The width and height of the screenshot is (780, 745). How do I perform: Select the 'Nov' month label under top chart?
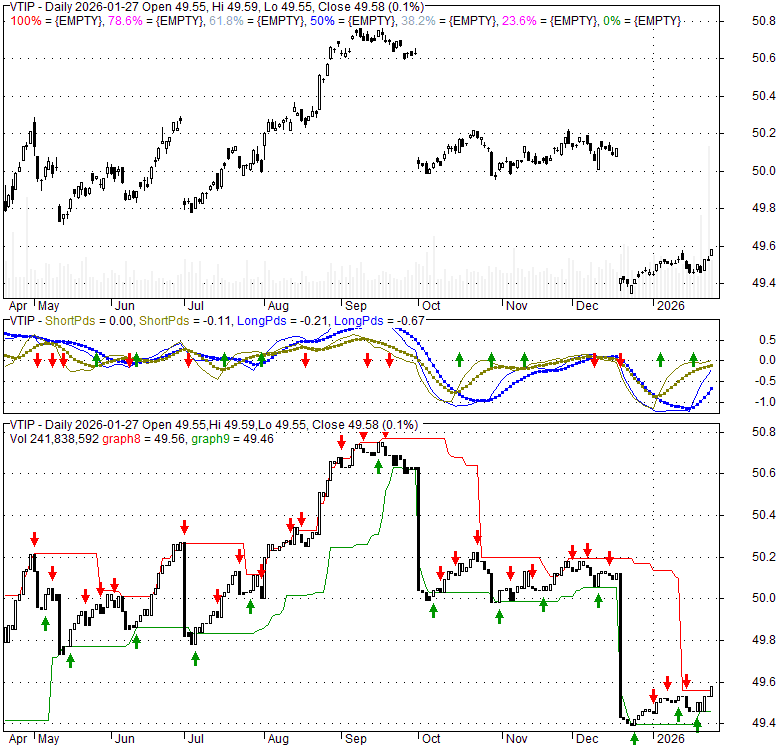(x=516, y=306)
